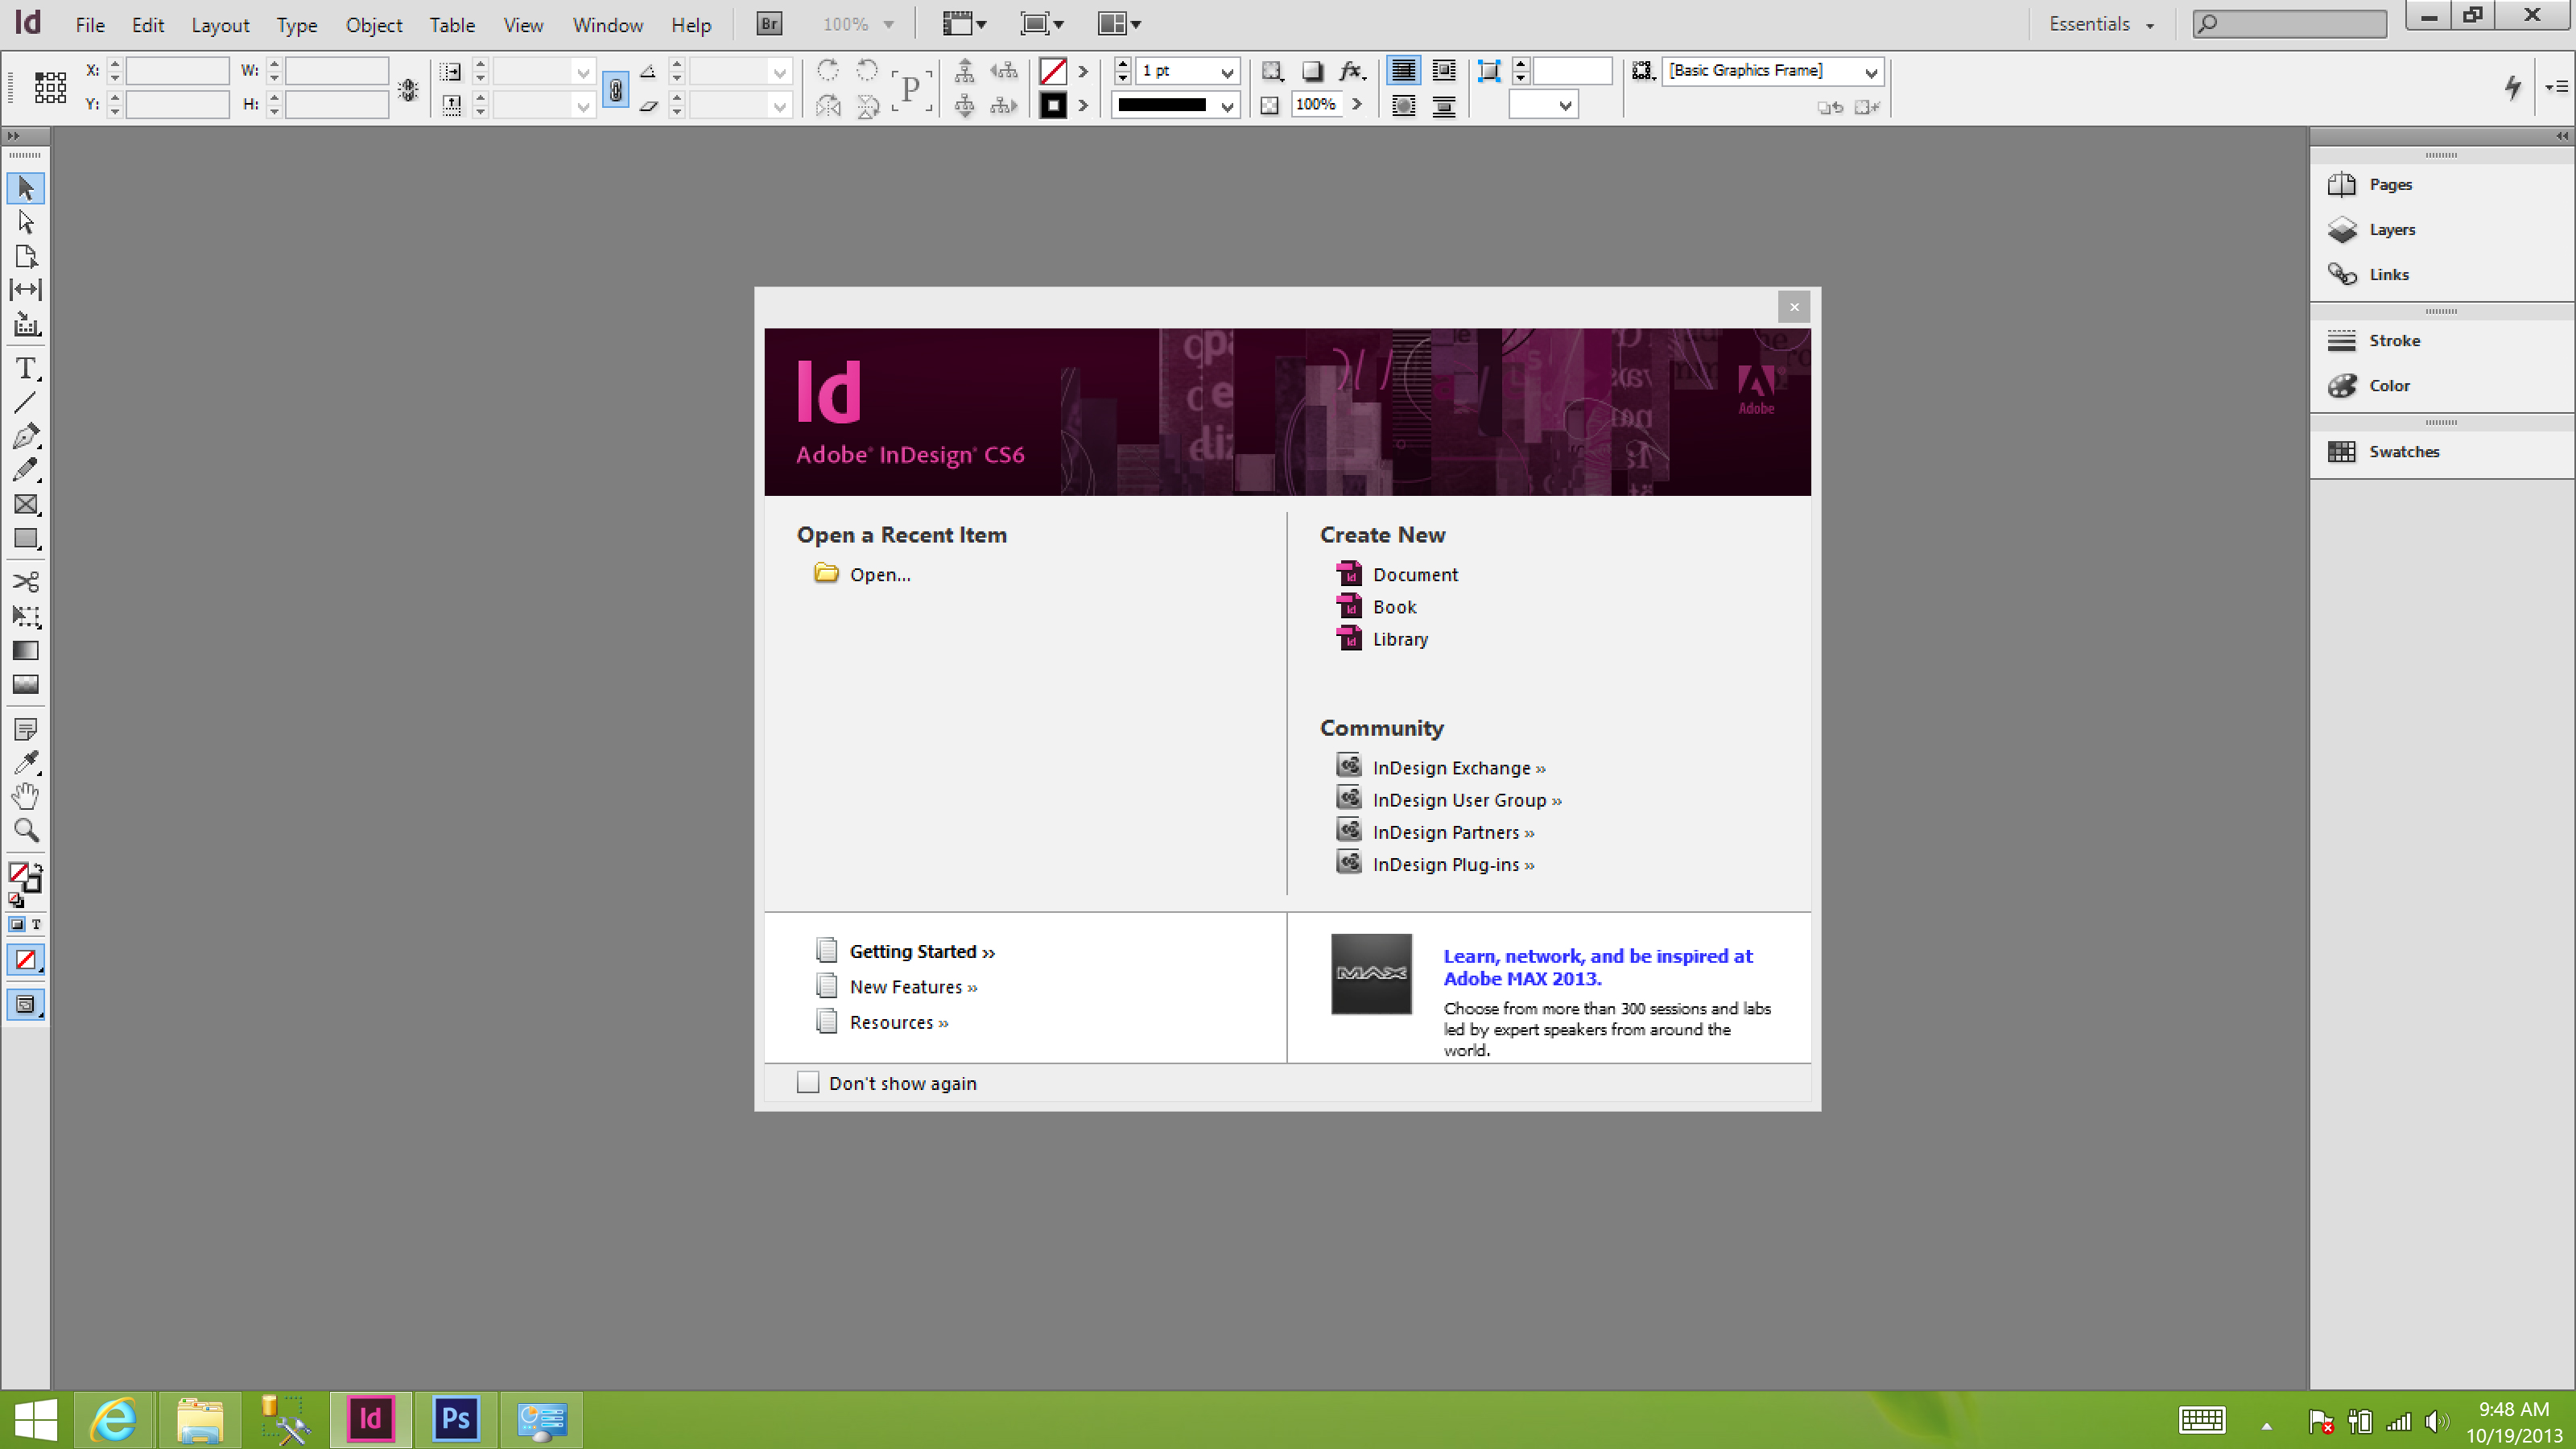
Task: Click Open a Recent Item folder
Action: pyautogui.click(x=824, y=572)
